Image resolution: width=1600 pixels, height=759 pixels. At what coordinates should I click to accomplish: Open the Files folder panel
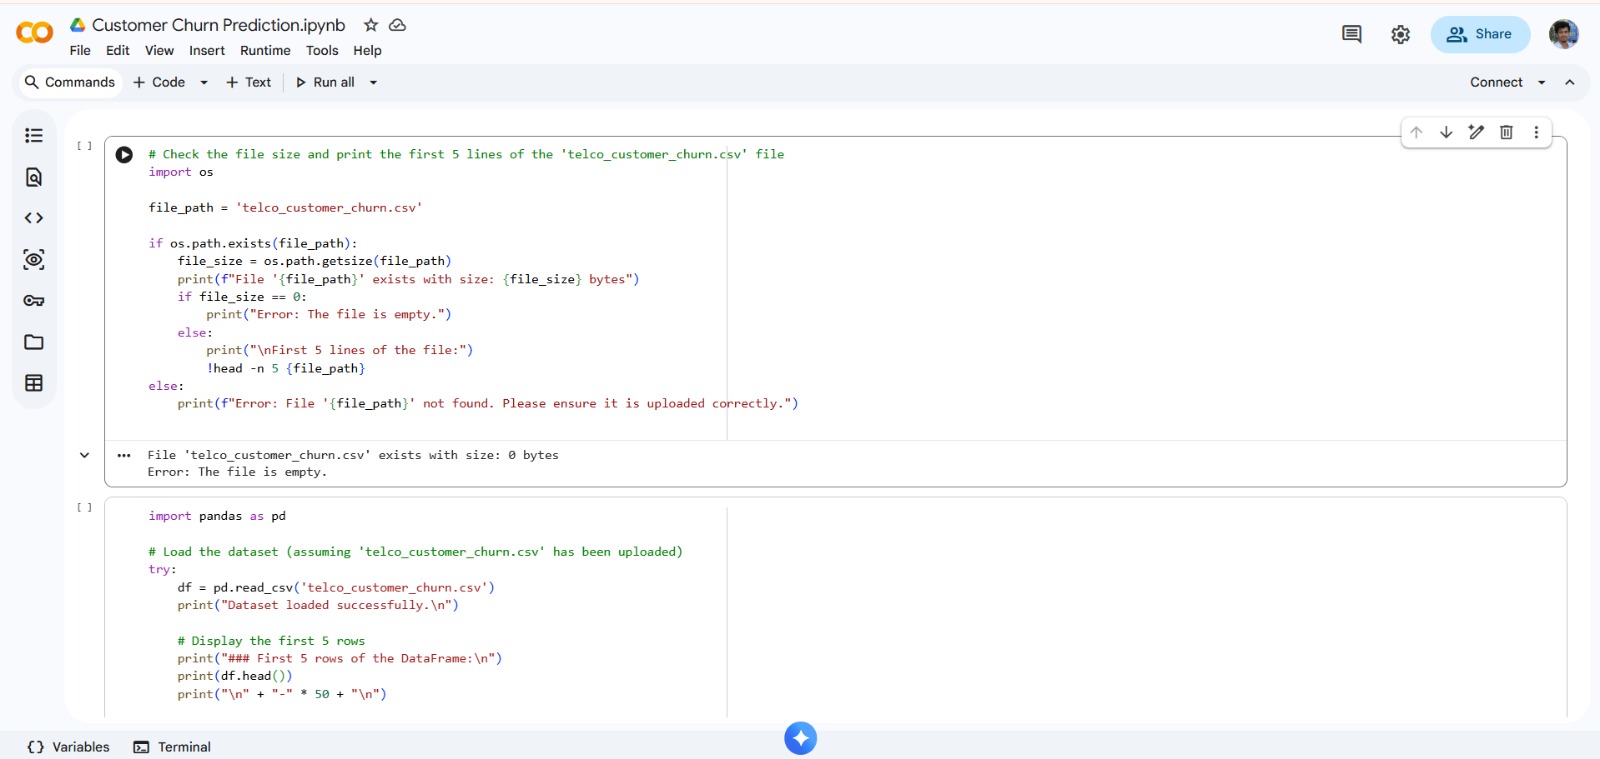click(34, 342)
